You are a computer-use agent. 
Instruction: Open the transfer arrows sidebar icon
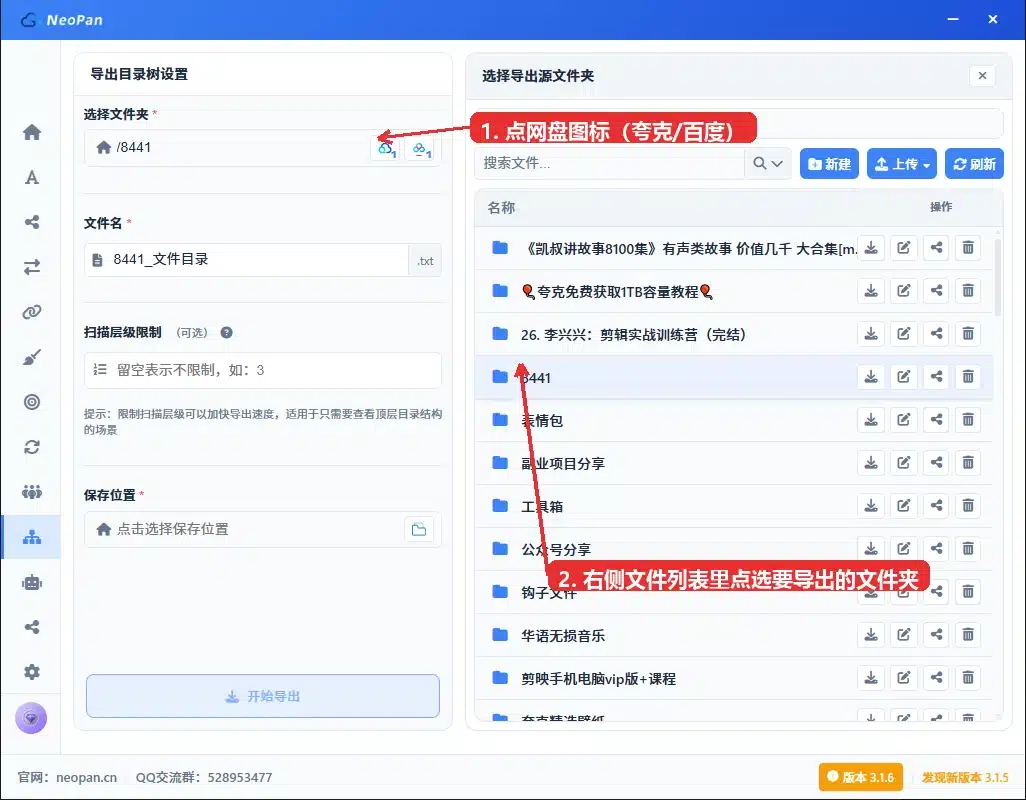click(31, 267)
